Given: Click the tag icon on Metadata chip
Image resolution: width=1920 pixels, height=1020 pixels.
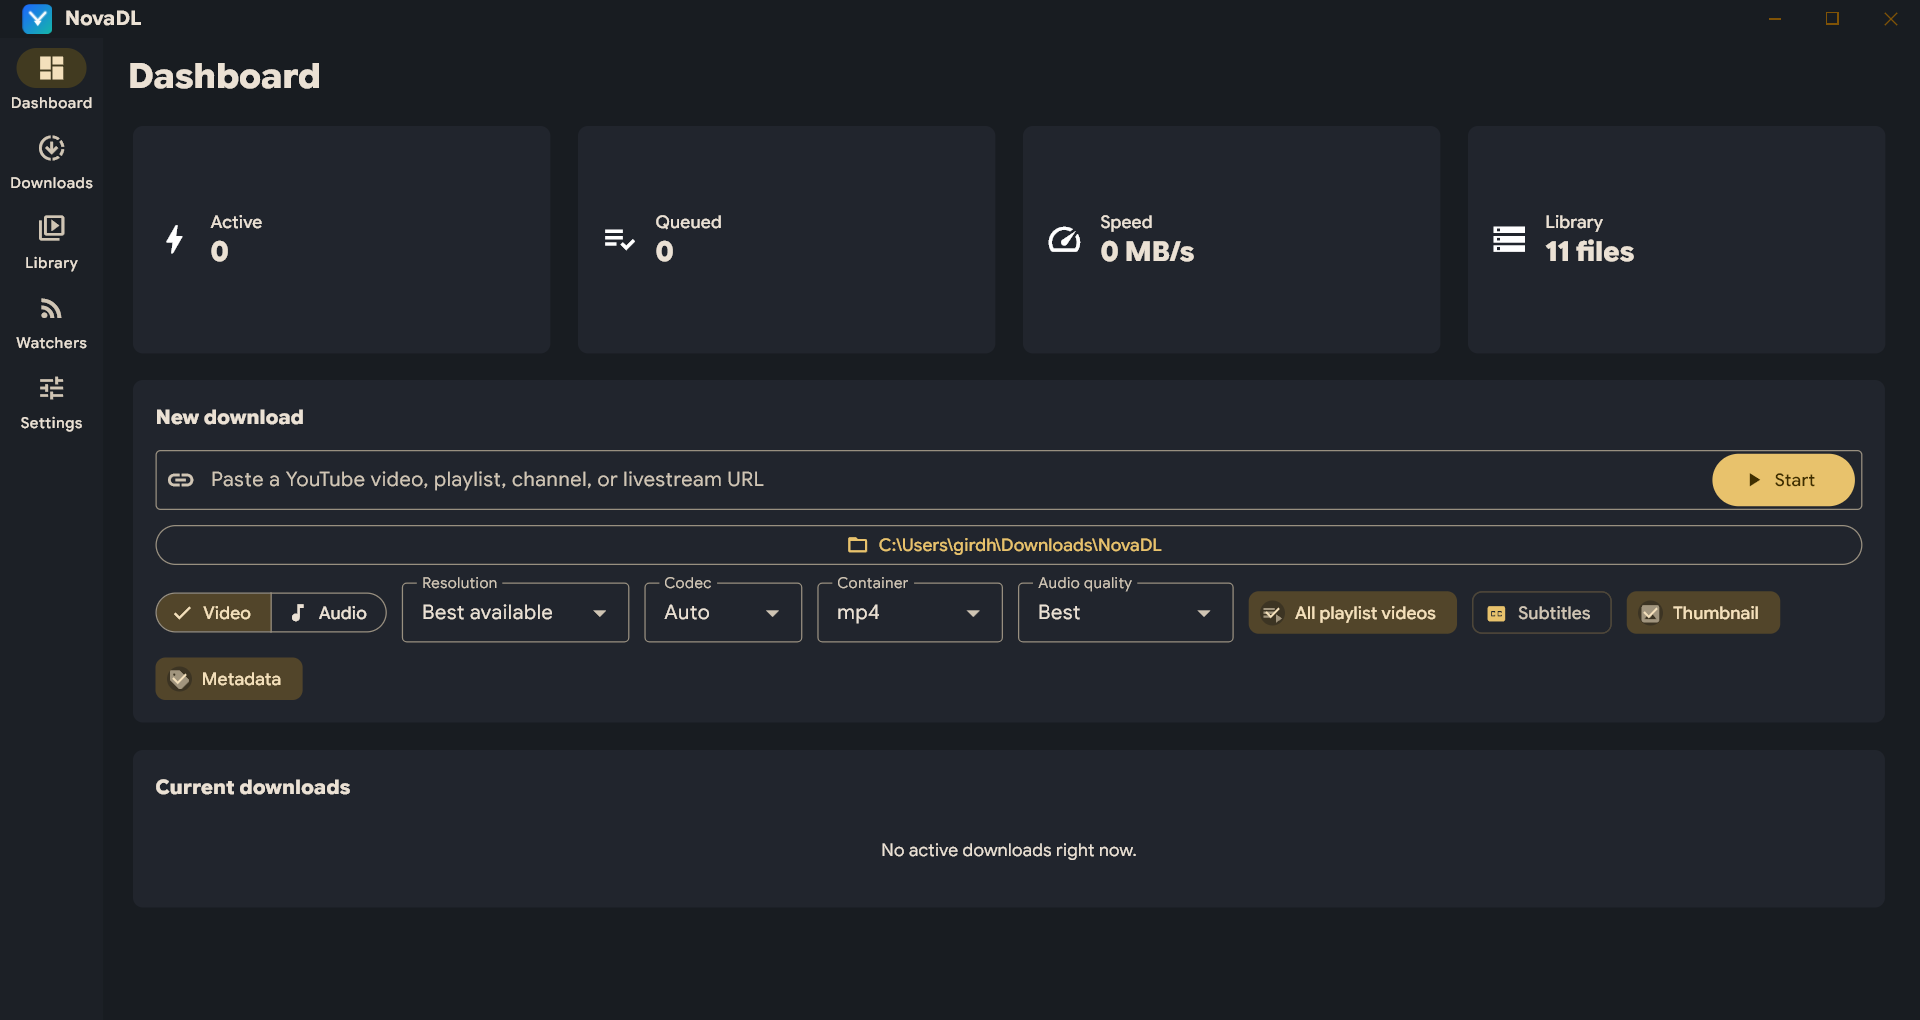Looking at the screenshot, I should pyautogui.click(x=179, y=679).
